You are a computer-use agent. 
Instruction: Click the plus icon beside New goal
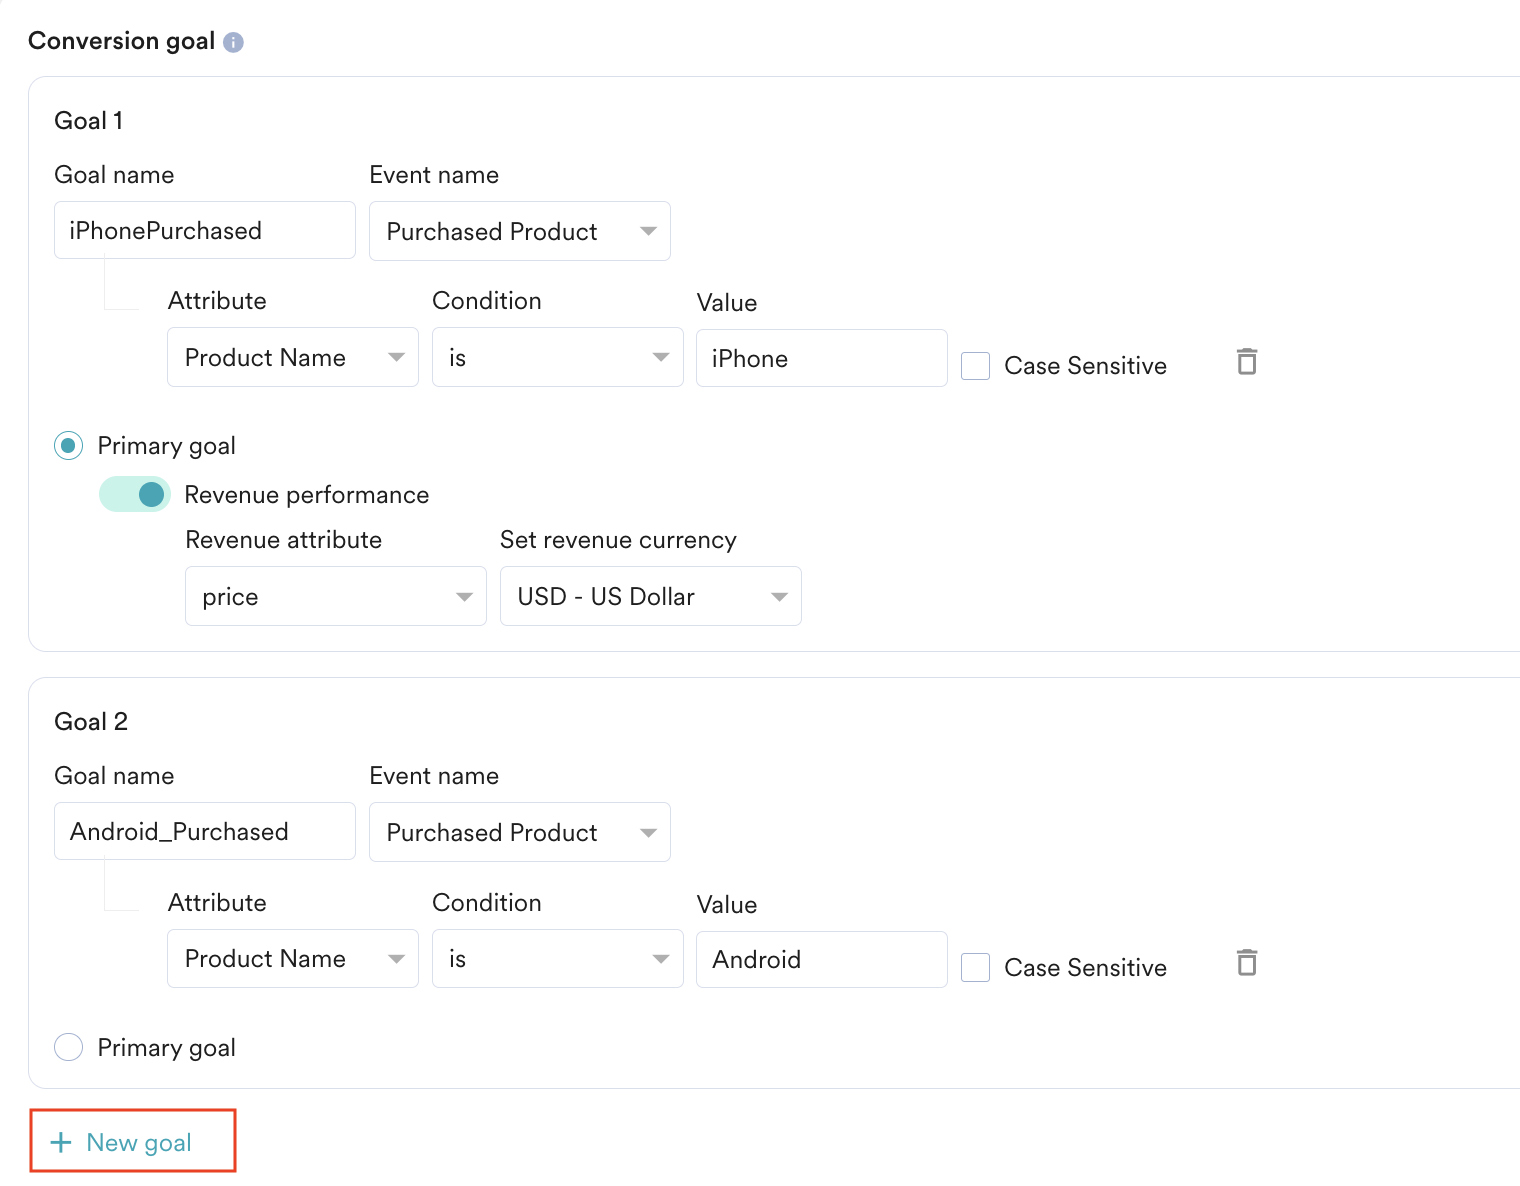point(61,1142)
